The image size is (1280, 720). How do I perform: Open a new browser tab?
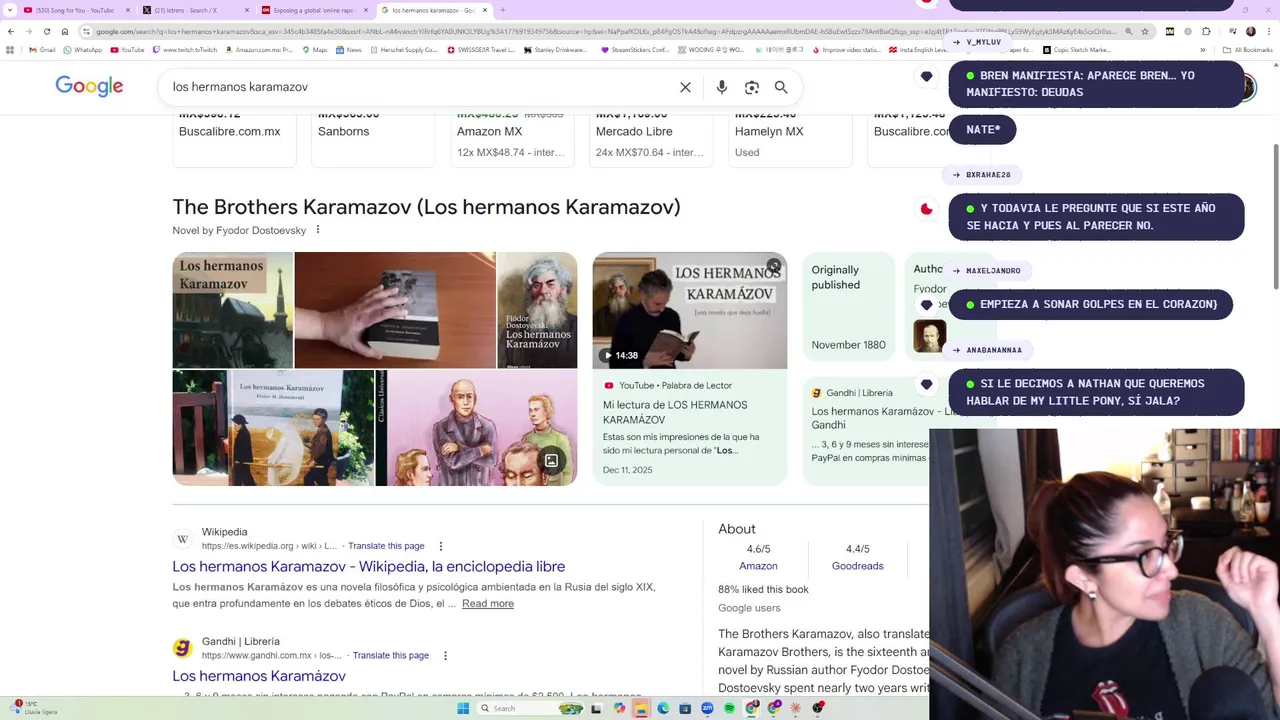pyautogui.click(x=502, y=10)
